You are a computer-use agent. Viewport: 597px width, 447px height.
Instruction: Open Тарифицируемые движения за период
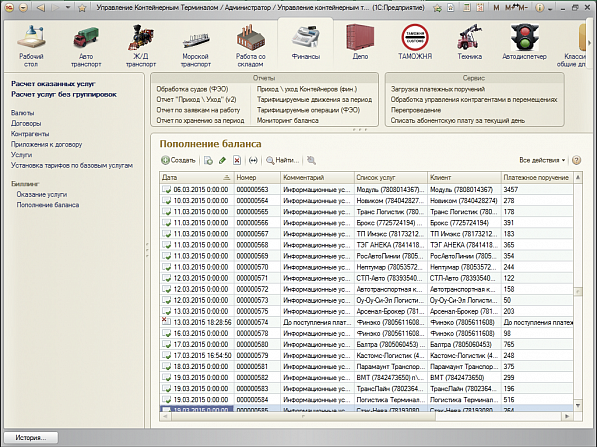coord(314,99)
